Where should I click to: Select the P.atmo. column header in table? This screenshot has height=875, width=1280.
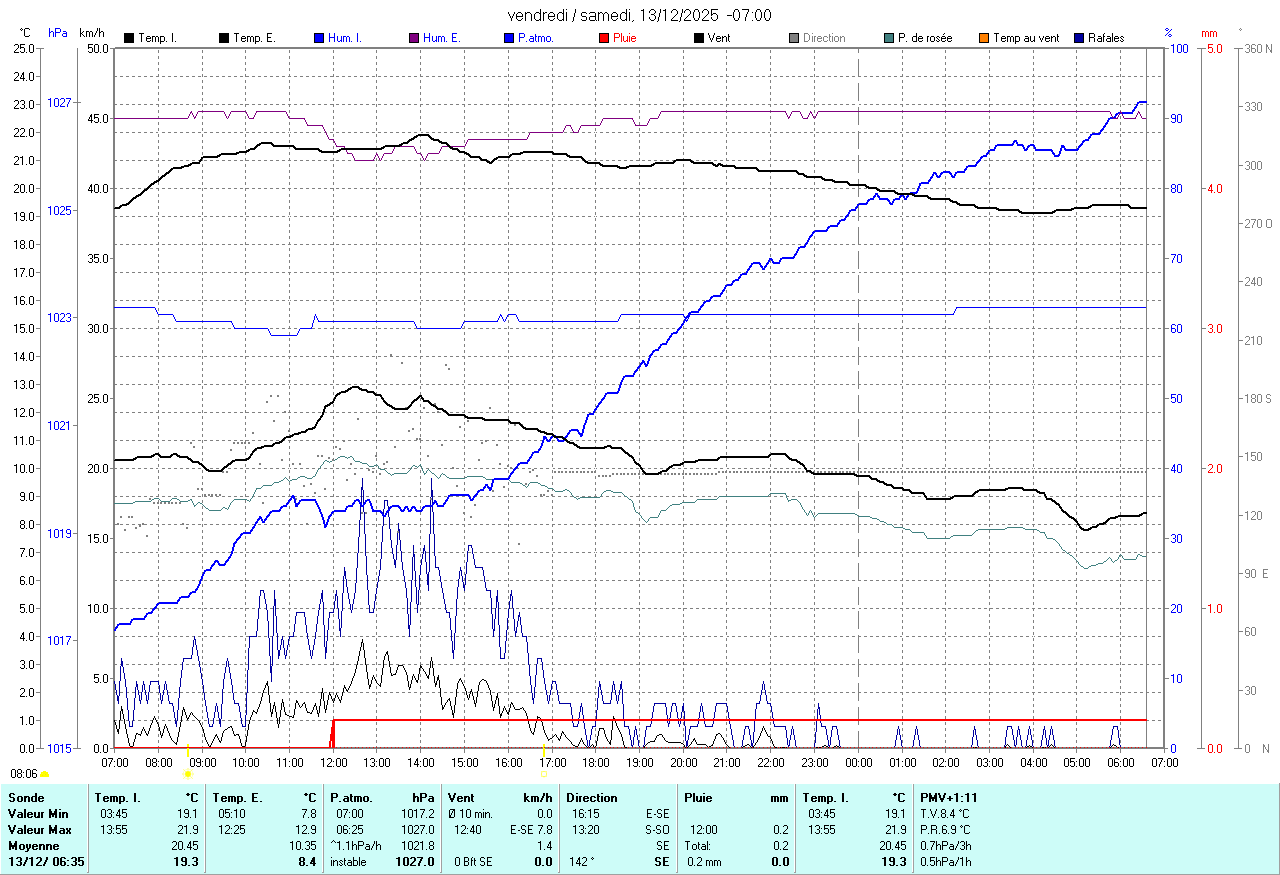[353, 798]
